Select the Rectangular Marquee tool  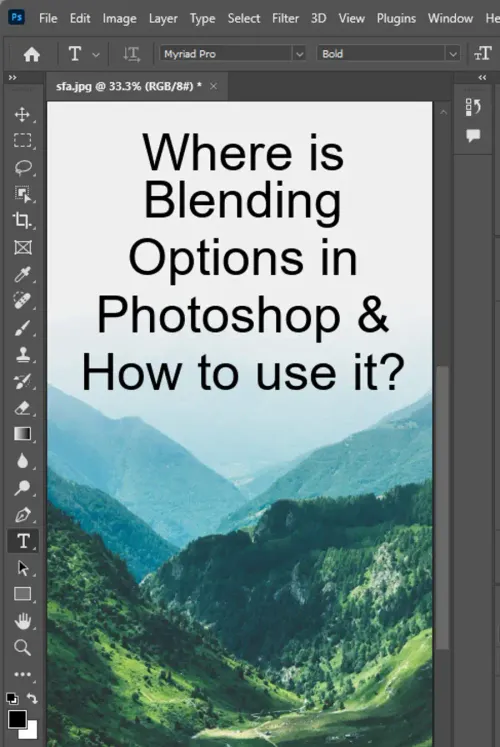click(22, 141)
